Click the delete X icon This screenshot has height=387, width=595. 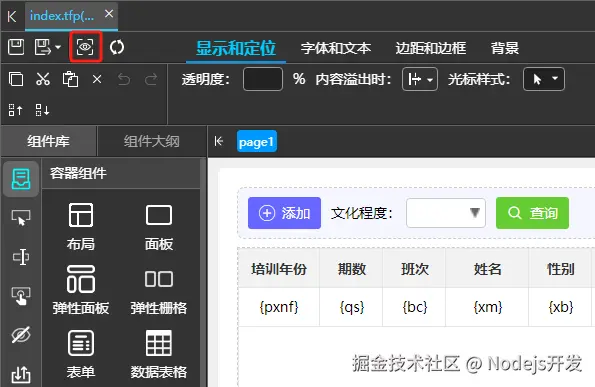[x=97, y=79]
